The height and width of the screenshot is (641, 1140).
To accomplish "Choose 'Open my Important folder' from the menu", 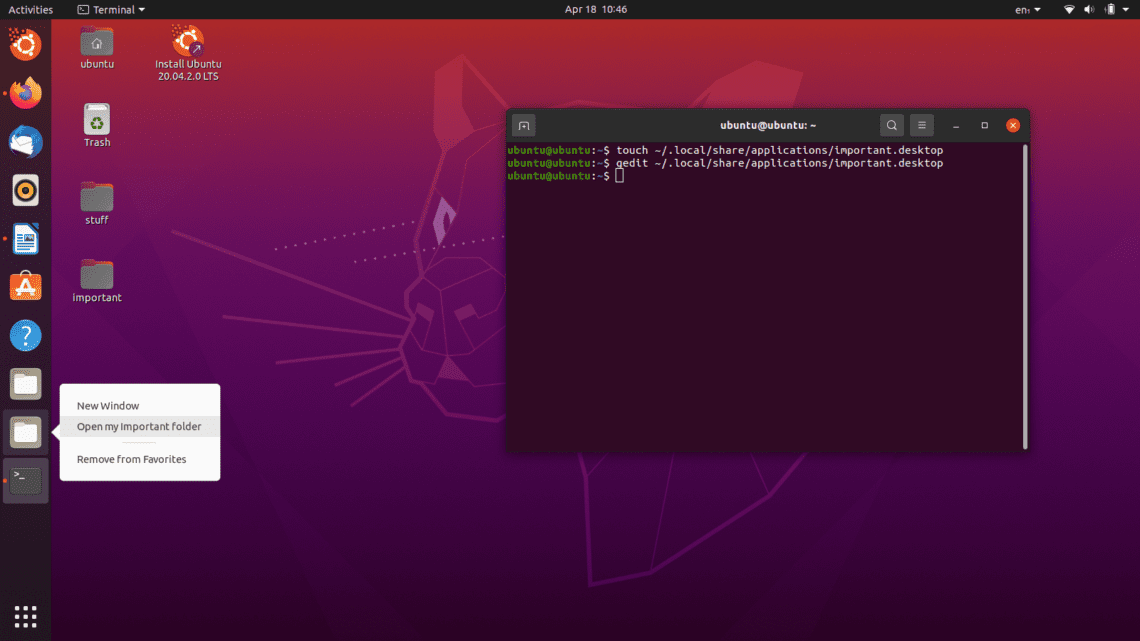I will 139,426.
